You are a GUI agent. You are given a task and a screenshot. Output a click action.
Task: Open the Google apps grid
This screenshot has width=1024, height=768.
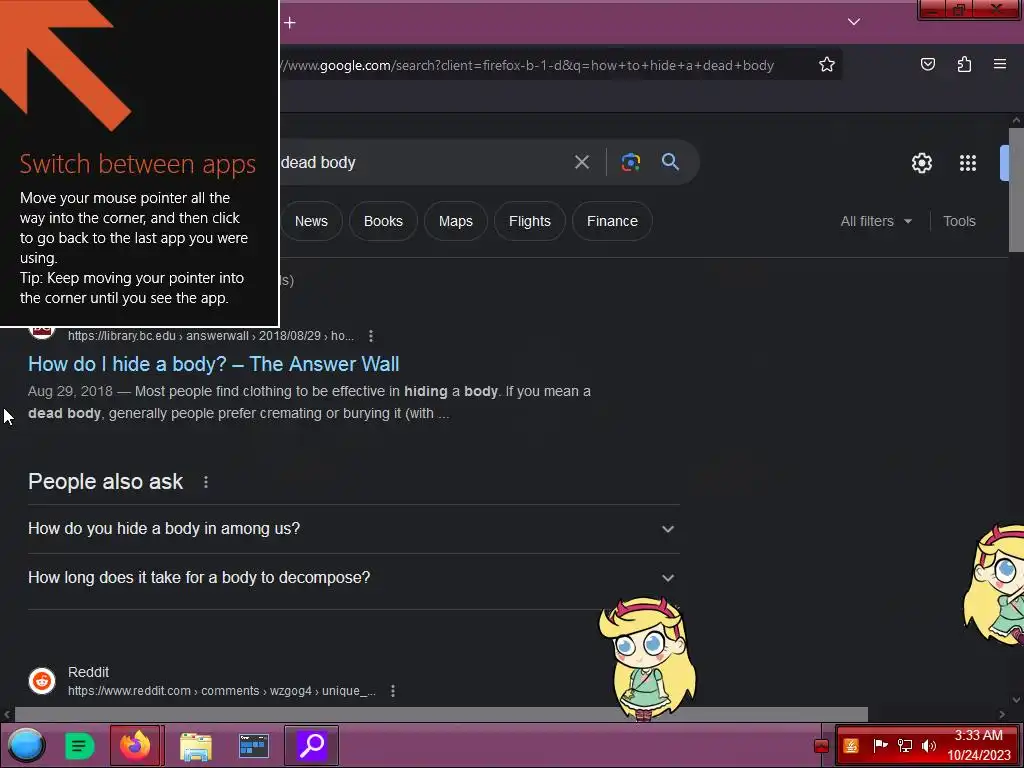click(967, 163)
